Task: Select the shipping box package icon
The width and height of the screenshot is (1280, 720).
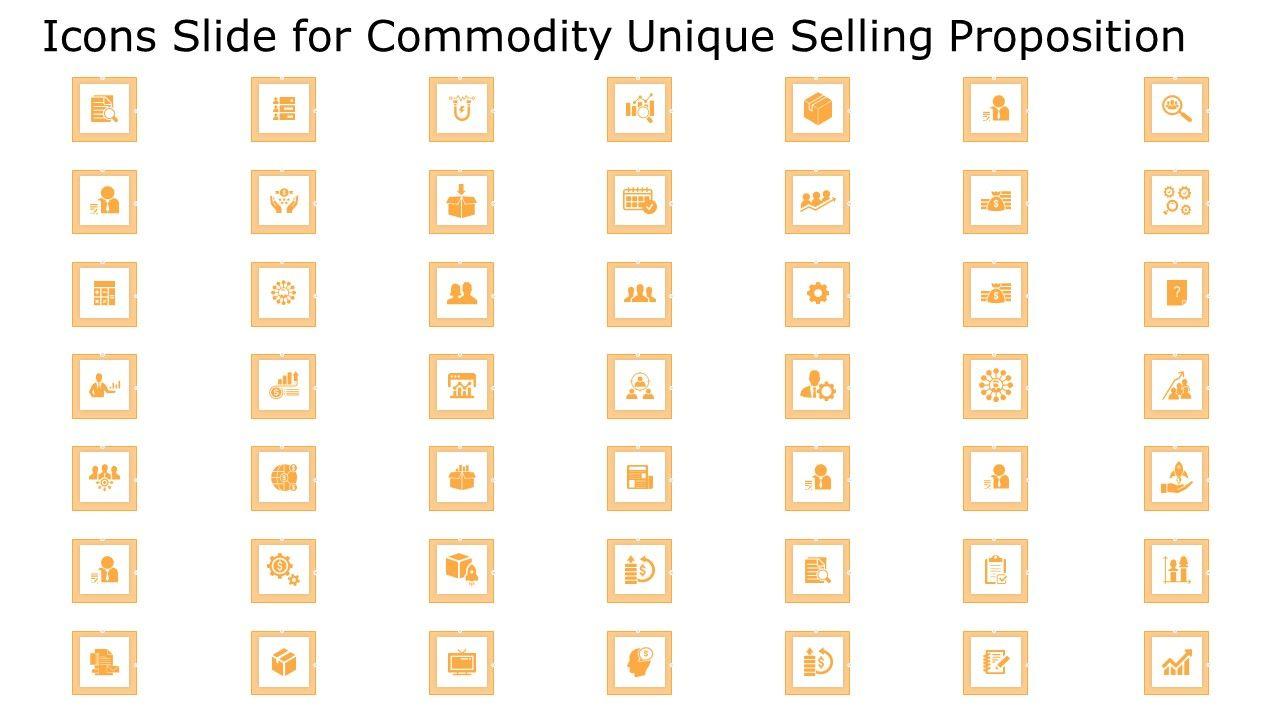Action: pos(817,109)
